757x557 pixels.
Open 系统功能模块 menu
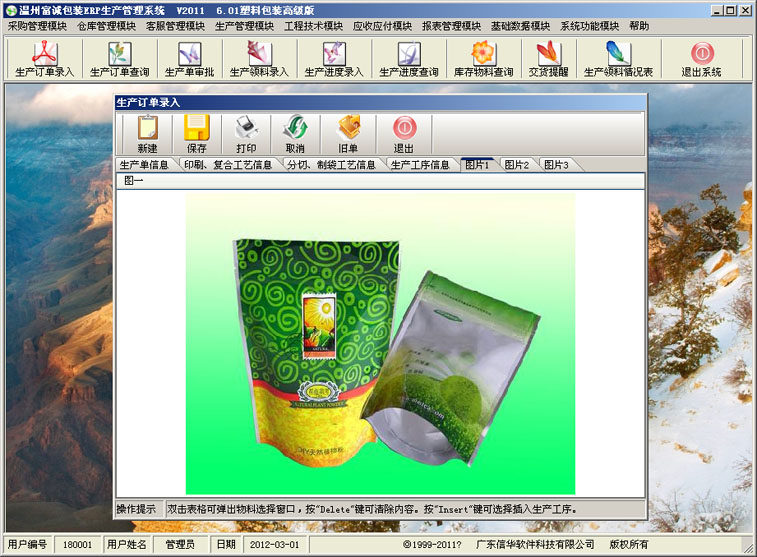[589, 26]
